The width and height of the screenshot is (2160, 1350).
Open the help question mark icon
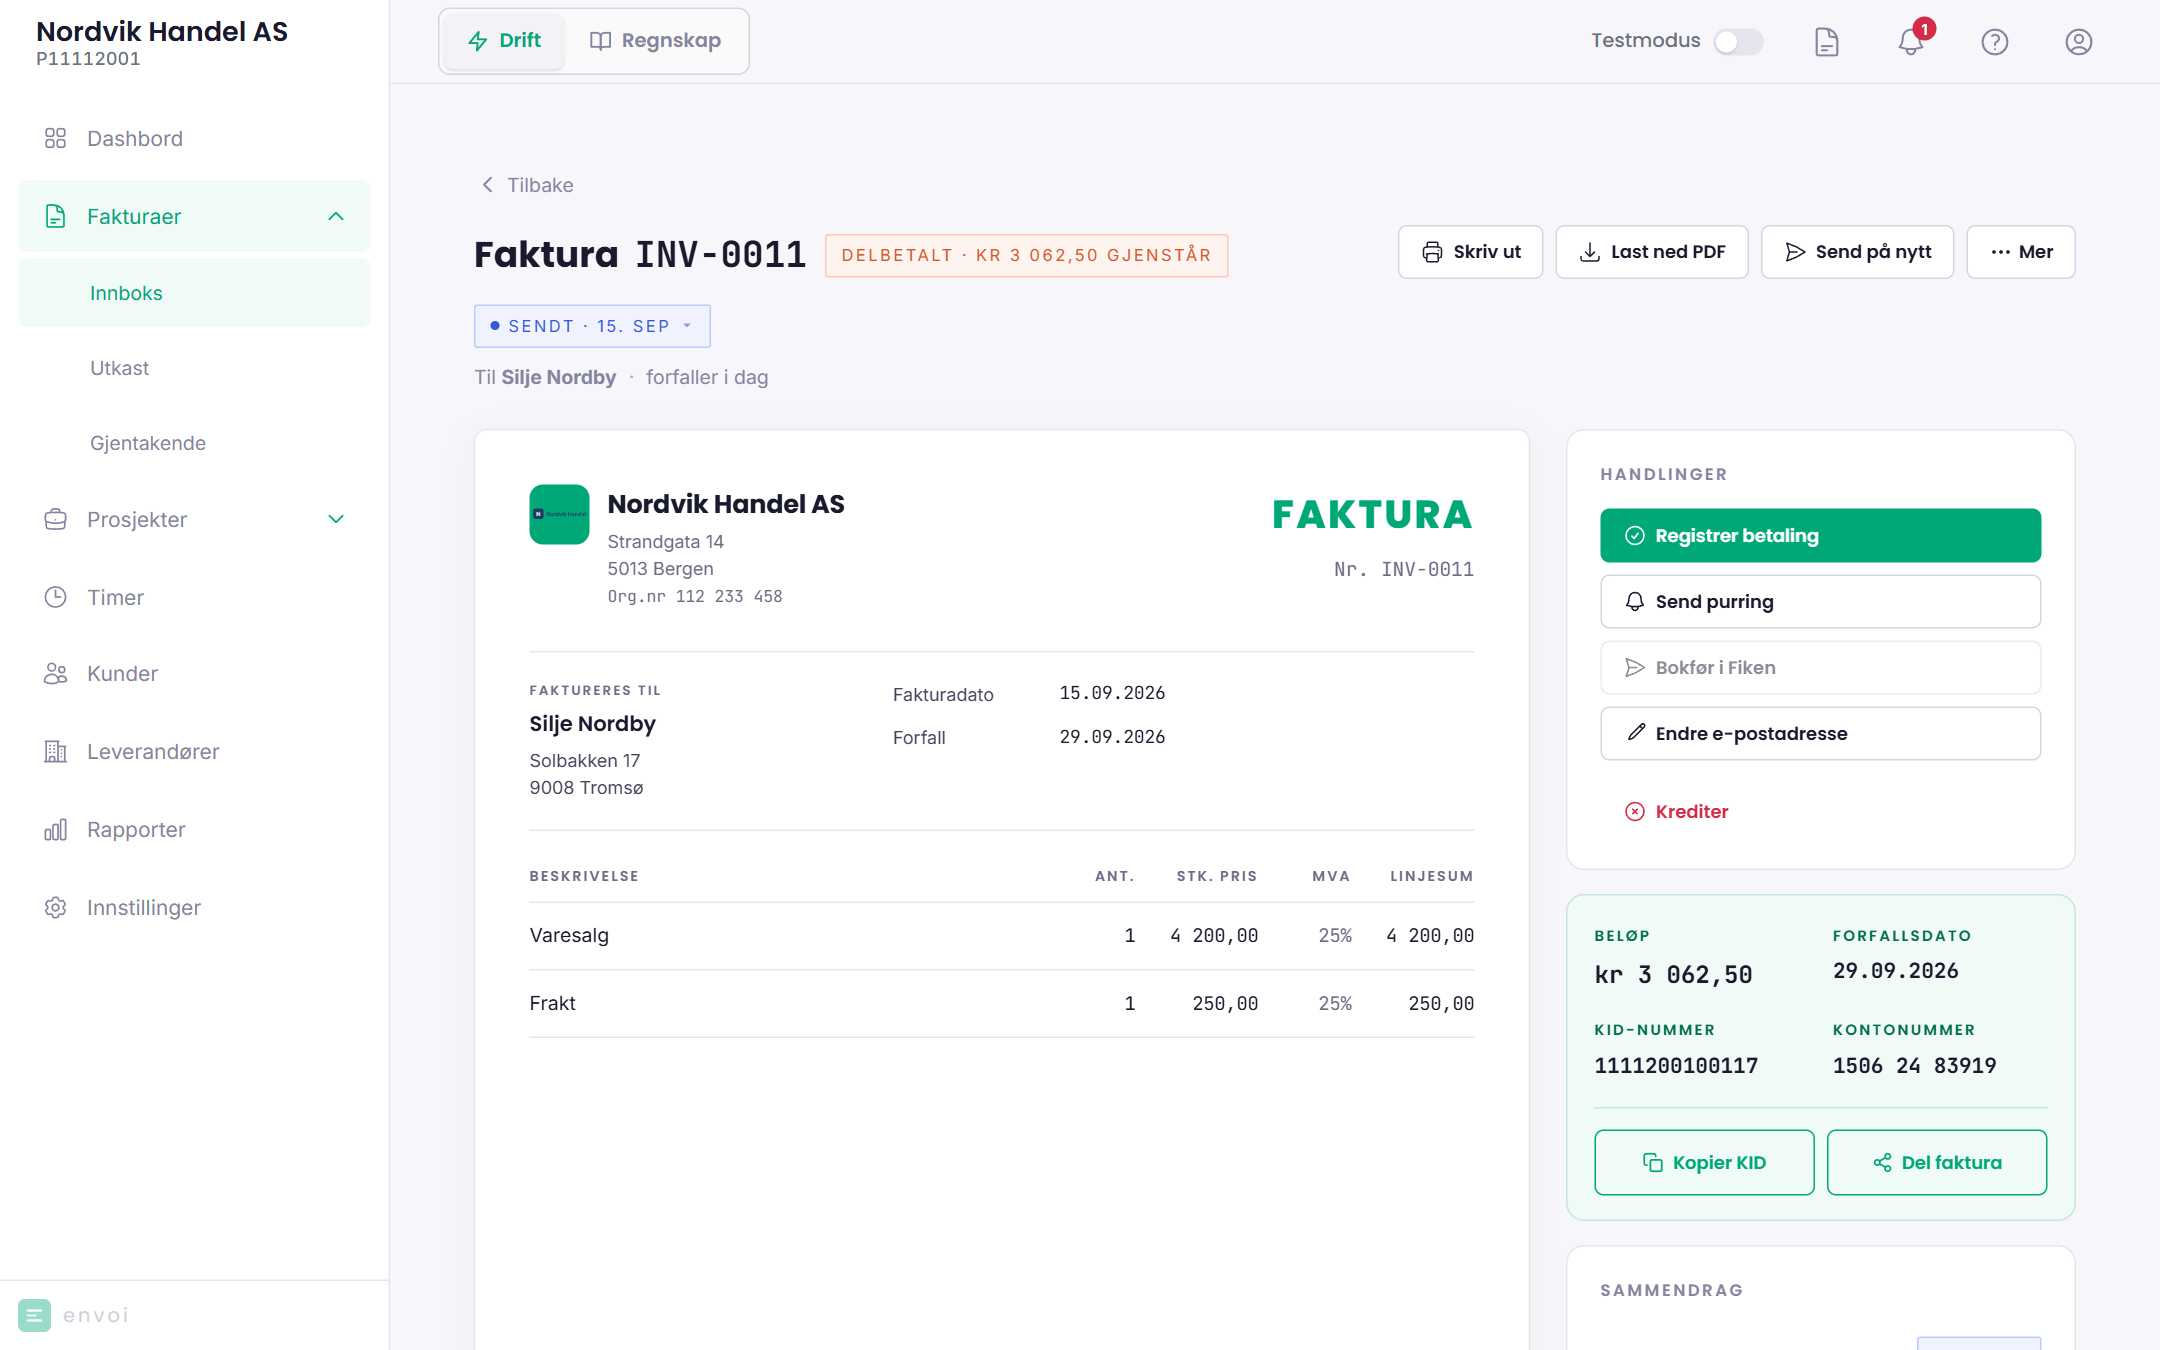point(1994,41)
